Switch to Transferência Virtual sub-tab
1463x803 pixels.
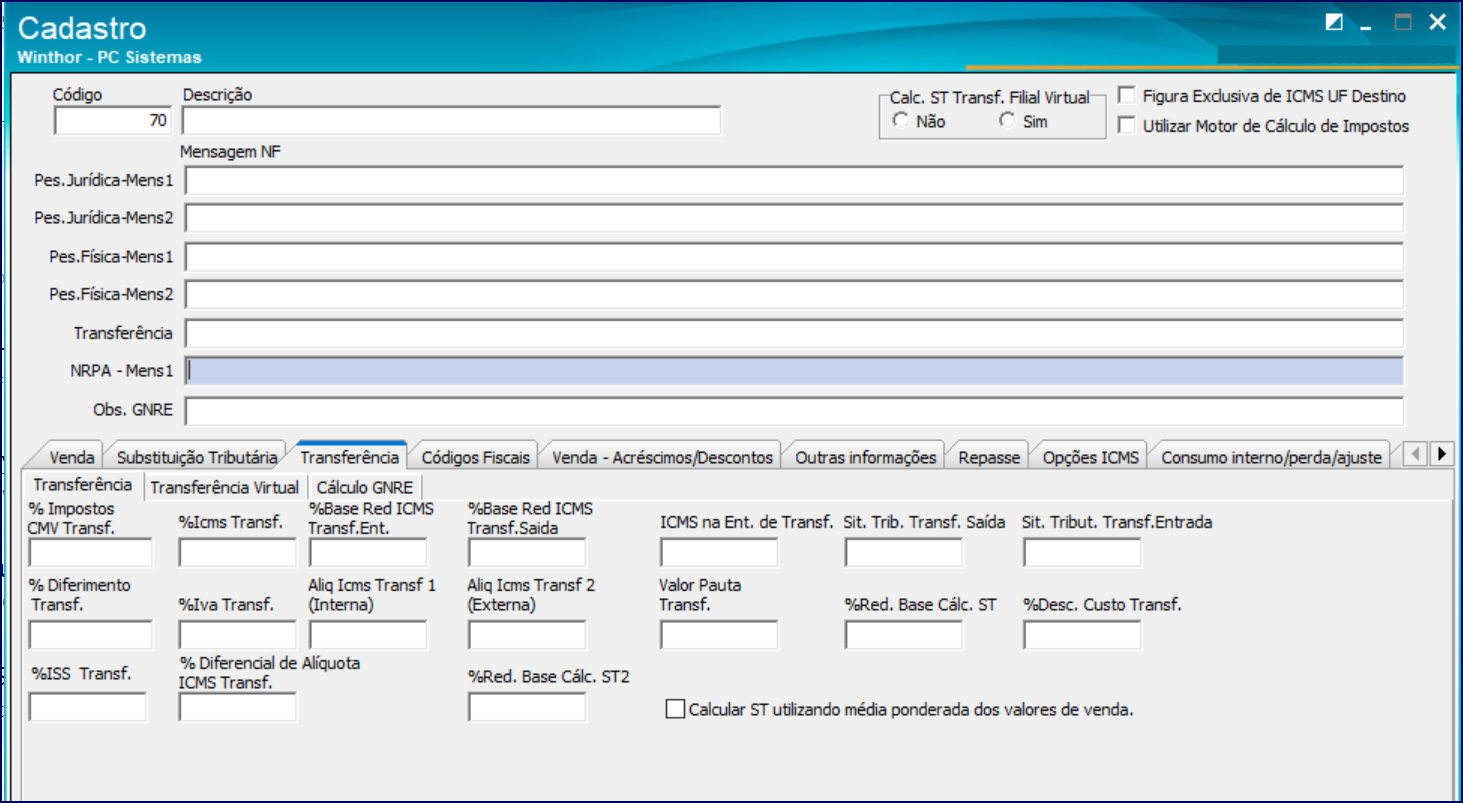[224, 487]
